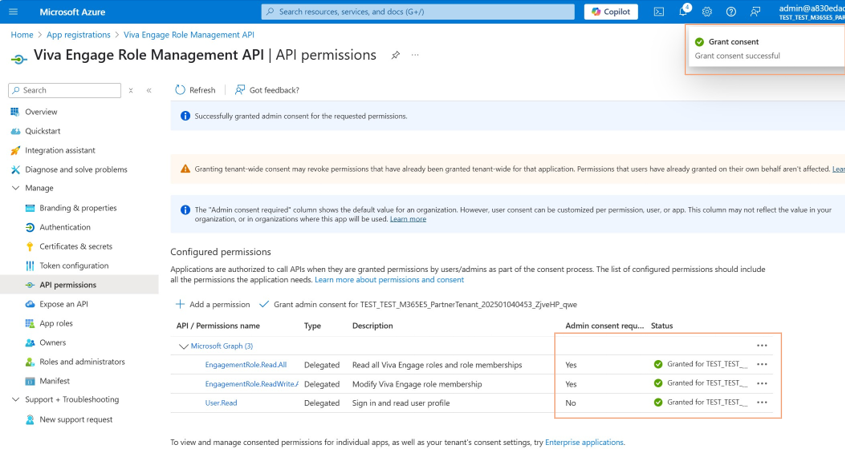The height and width of the screenshot is (453, 845).
Task: Open the Azure portal hamburger menu
Action: click(13, 11)
